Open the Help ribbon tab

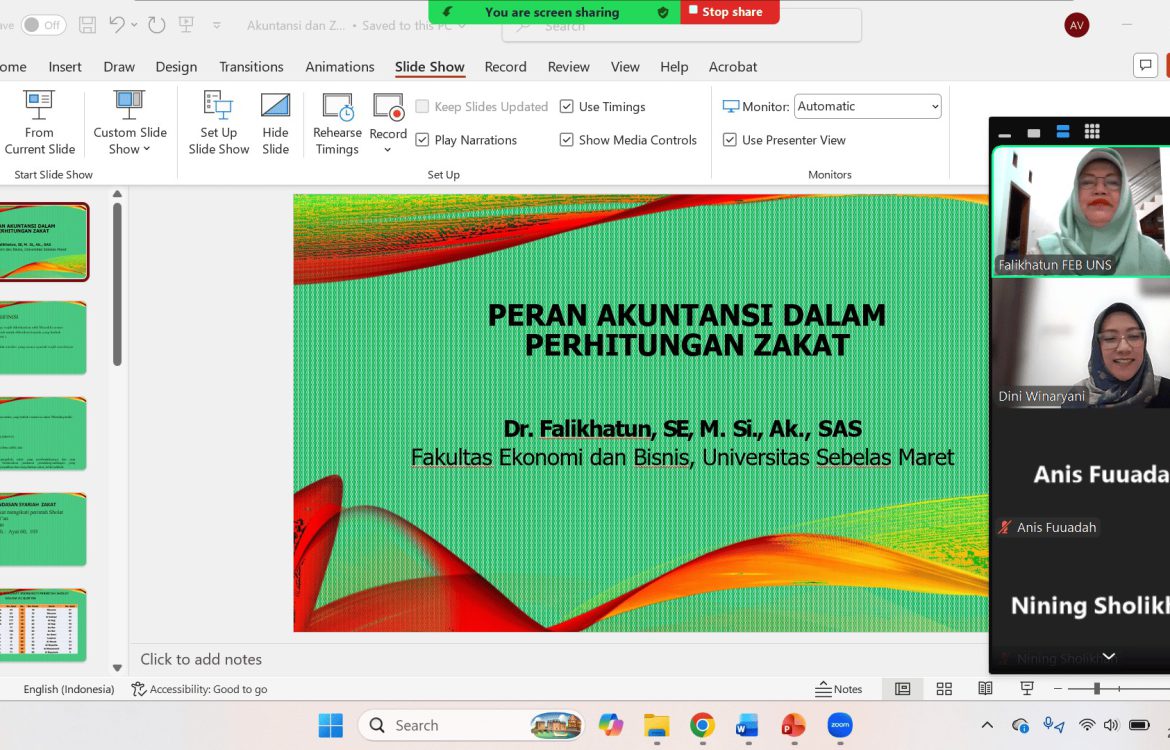click(674, 66)
